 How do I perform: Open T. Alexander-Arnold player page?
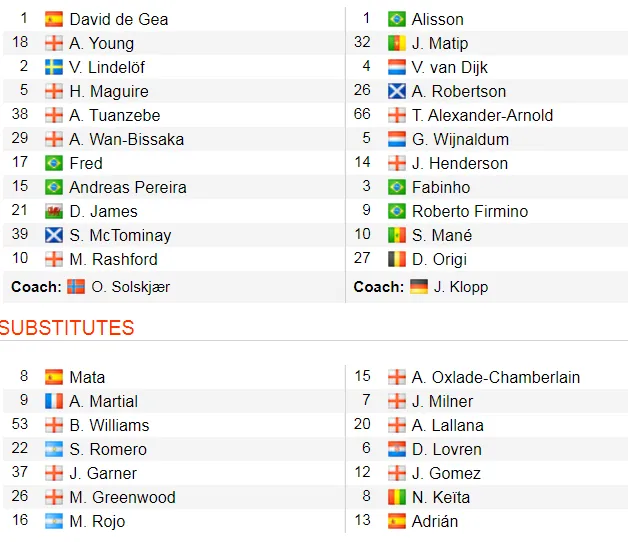click(x=482, y=115)
